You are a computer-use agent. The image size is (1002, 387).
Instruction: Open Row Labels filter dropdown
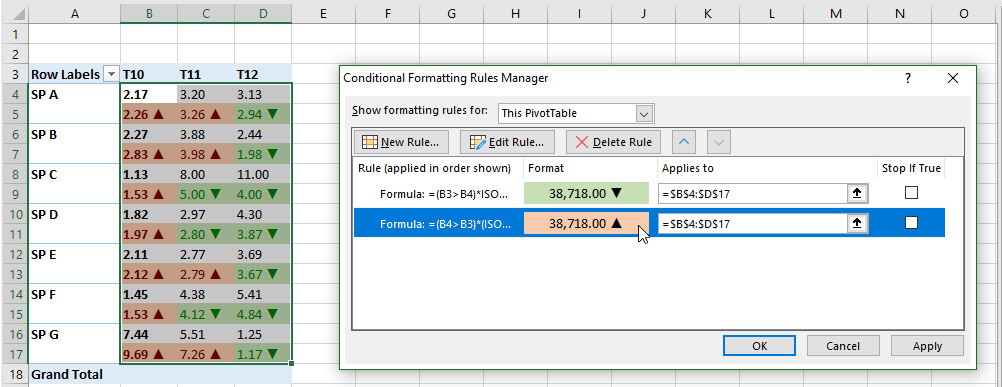[111, 75]
